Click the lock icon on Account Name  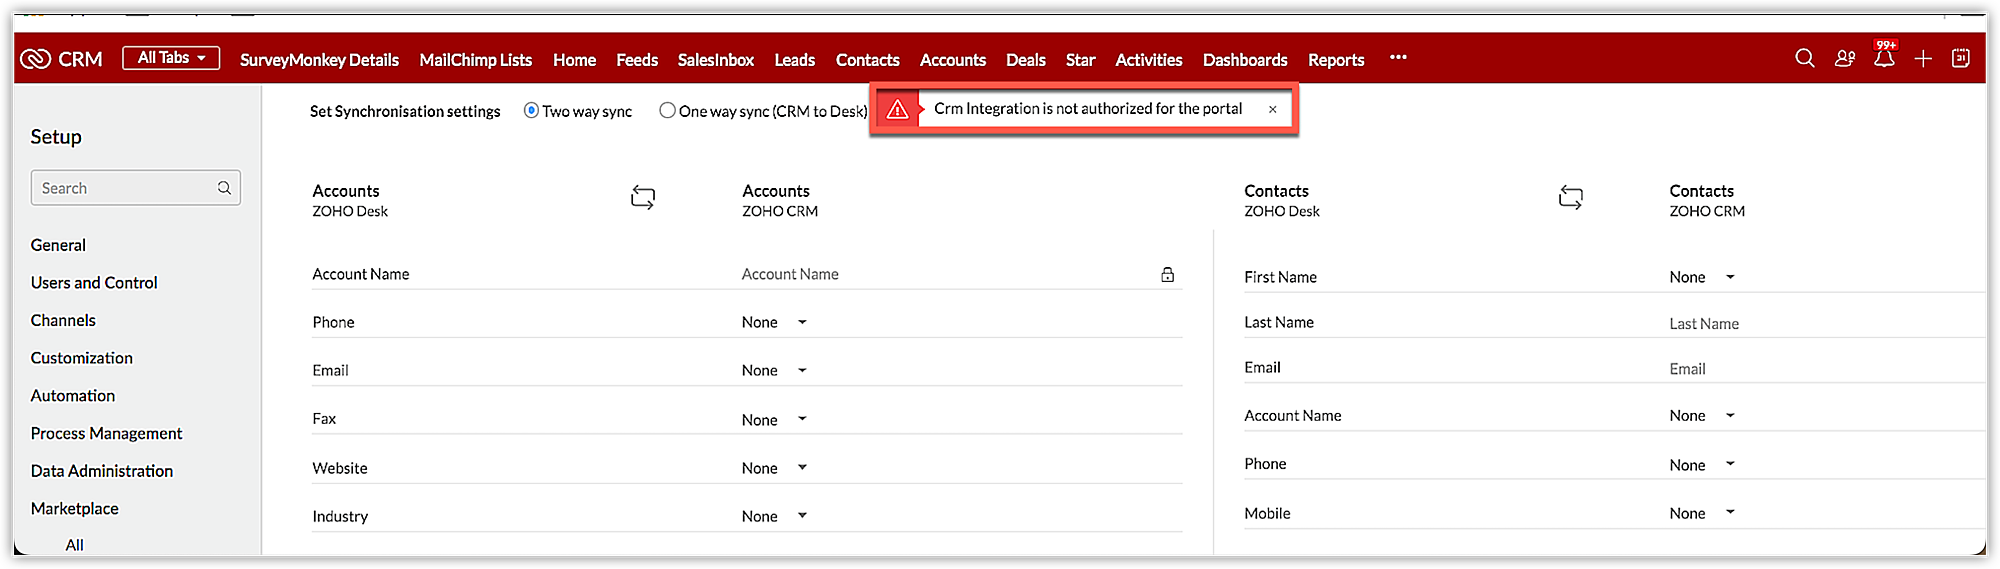point(1167,275)
